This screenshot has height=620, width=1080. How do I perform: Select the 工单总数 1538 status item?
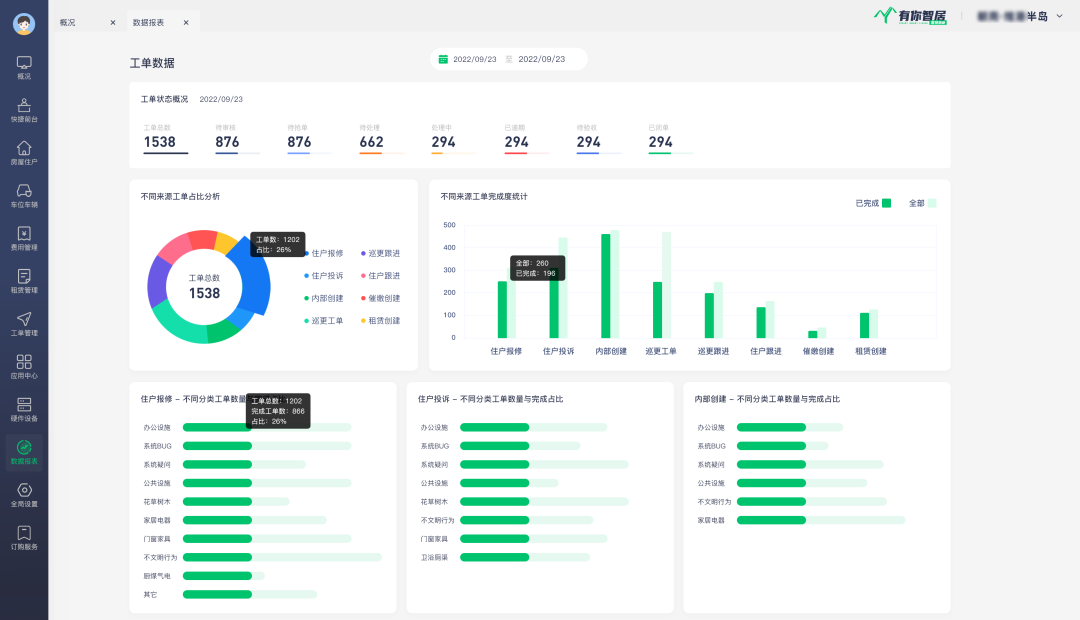165,138
